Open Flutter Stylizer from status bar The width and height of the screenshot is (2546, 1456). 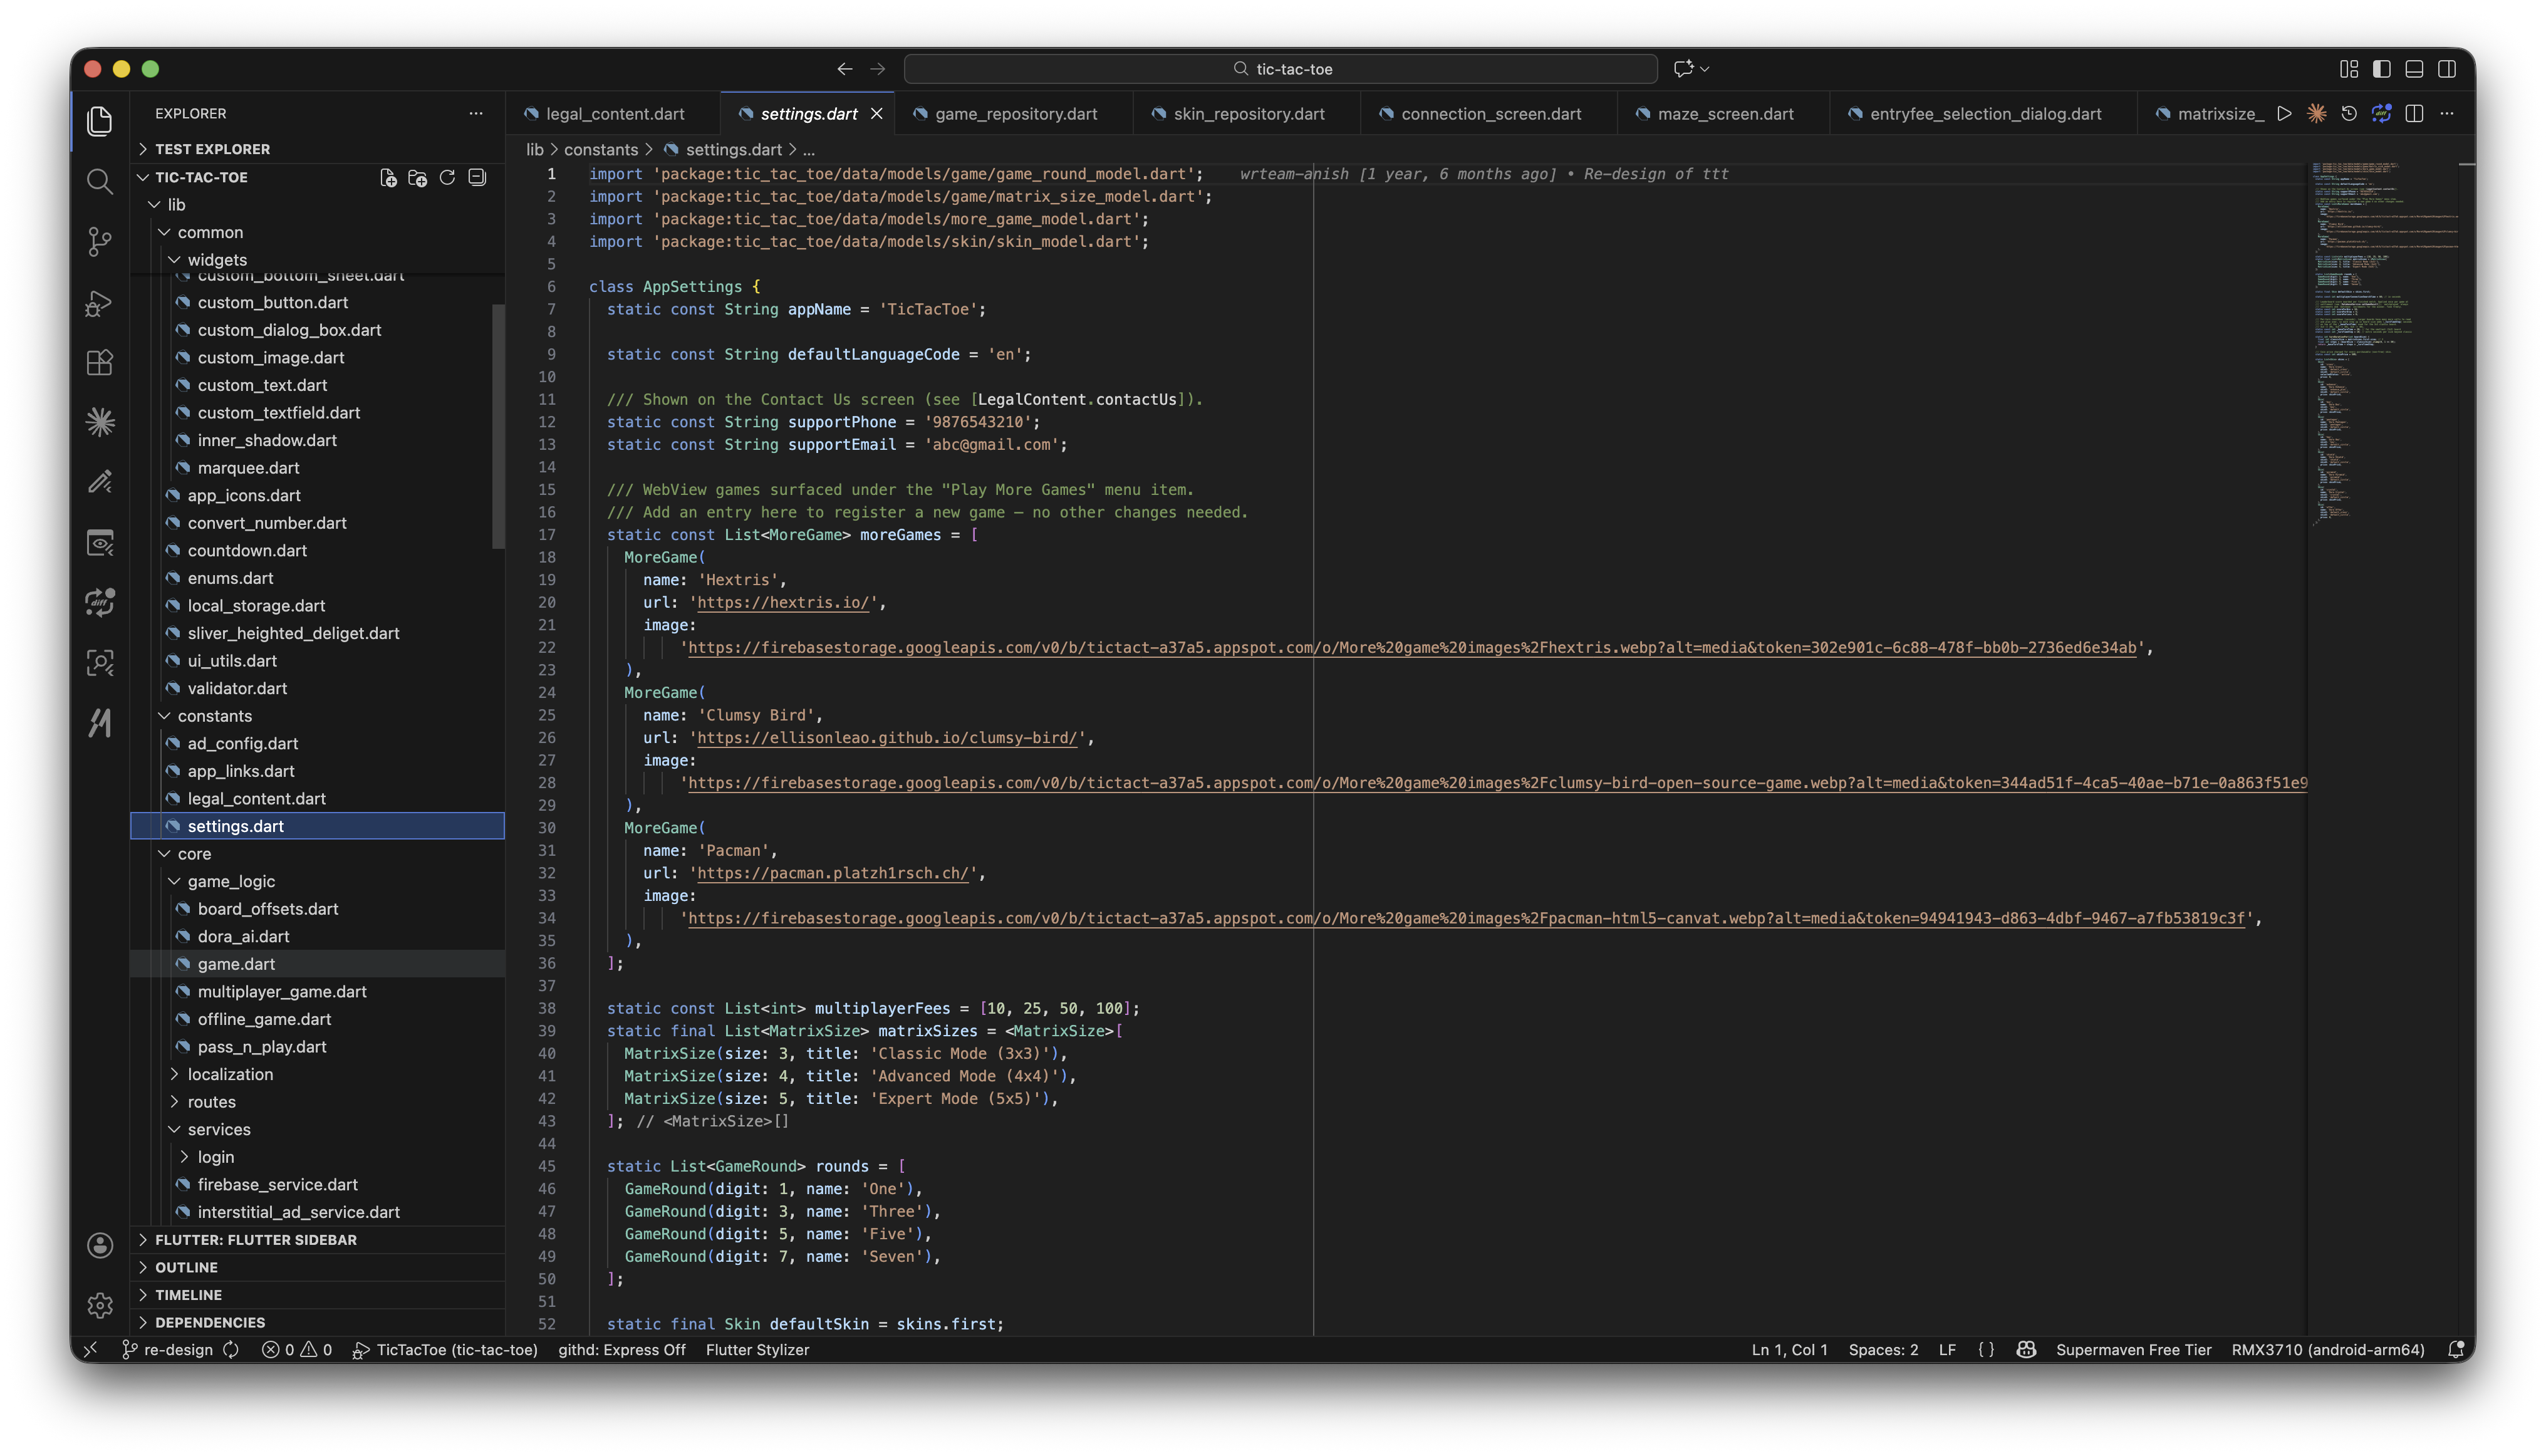point(757,1350)
